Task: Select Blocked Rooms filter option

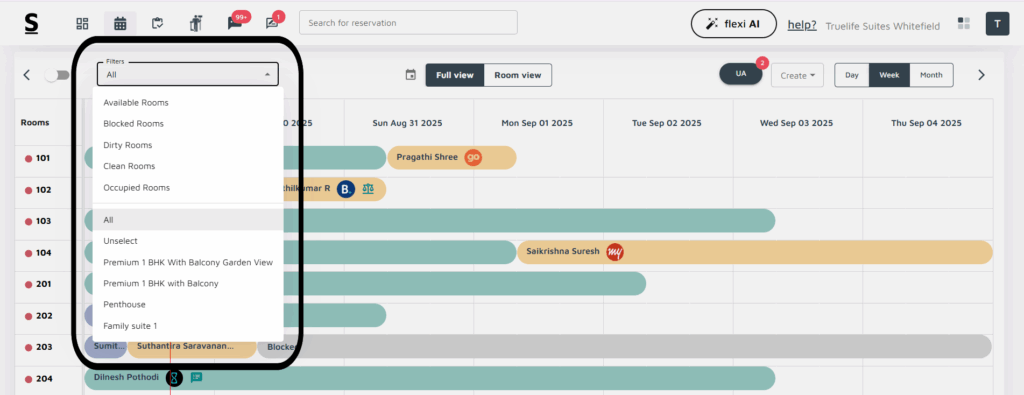Action: point(188,123)
